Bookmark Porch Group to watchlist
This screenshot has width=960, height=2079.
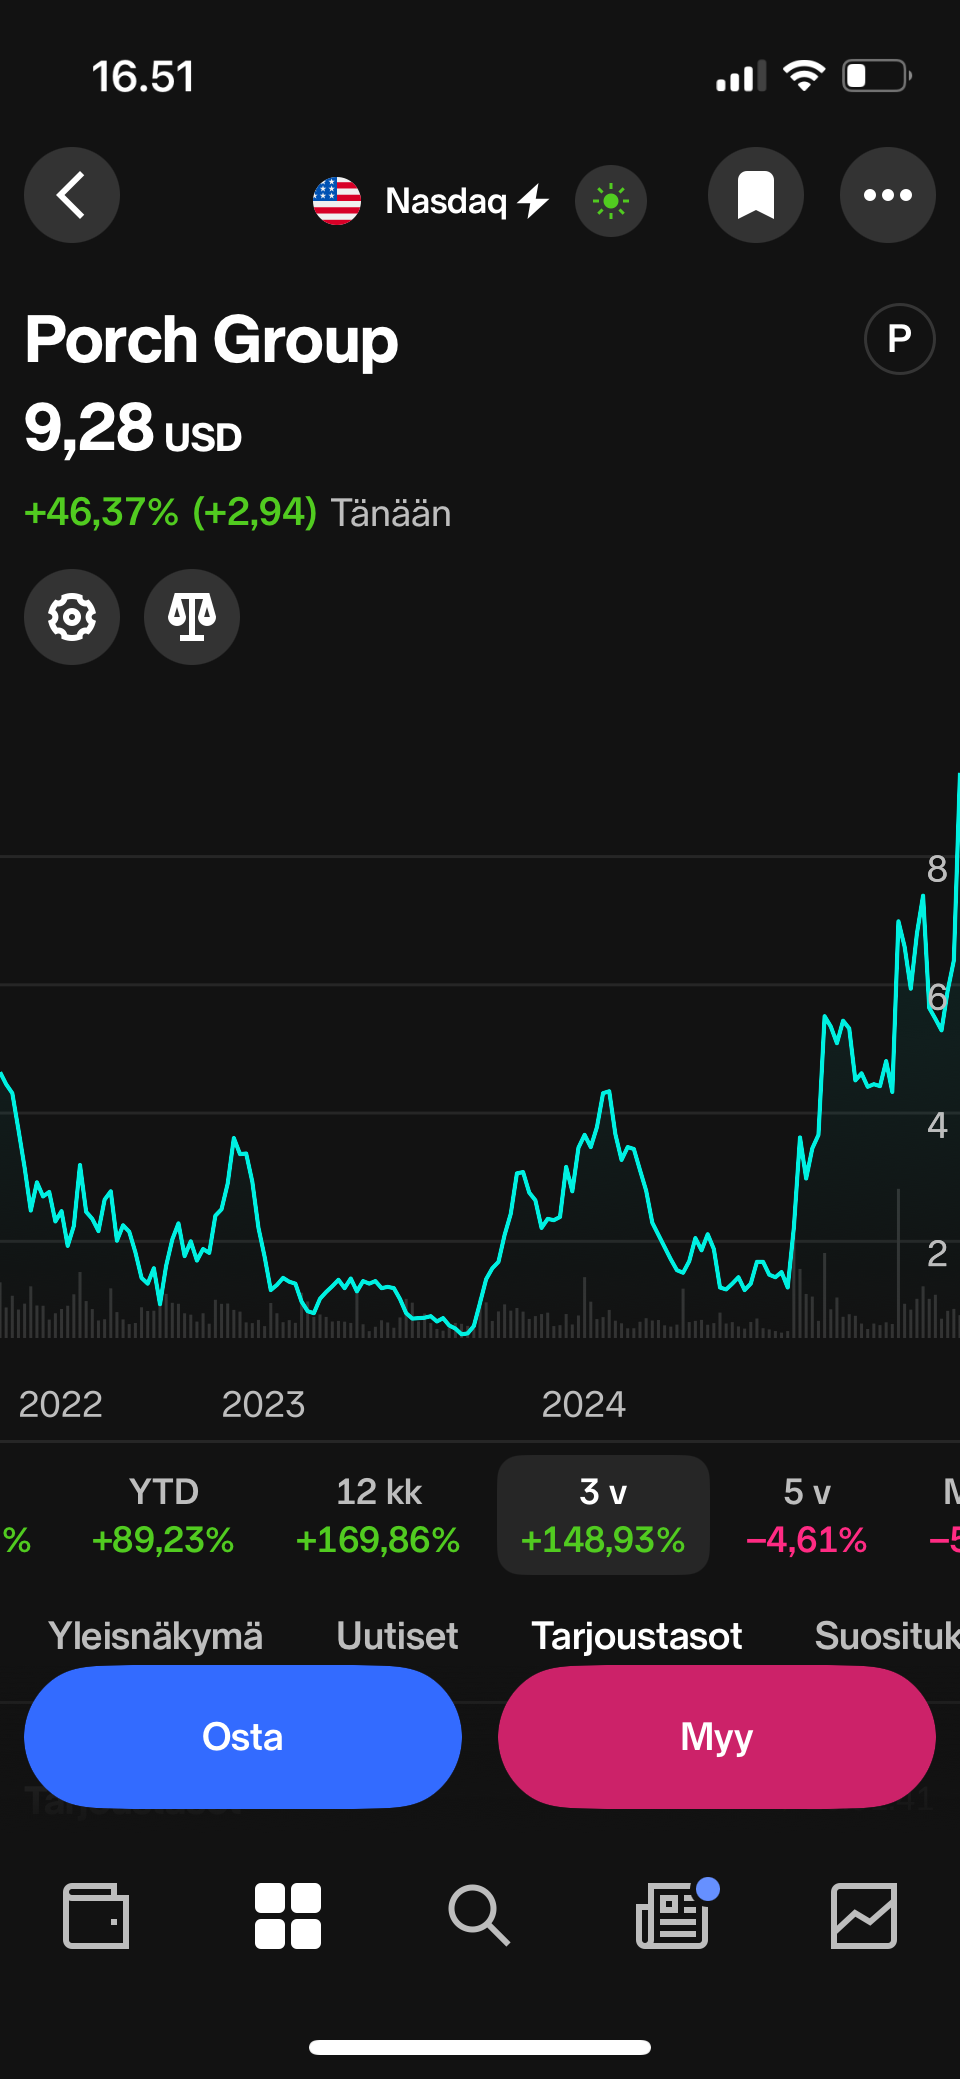tap(756, 195)
